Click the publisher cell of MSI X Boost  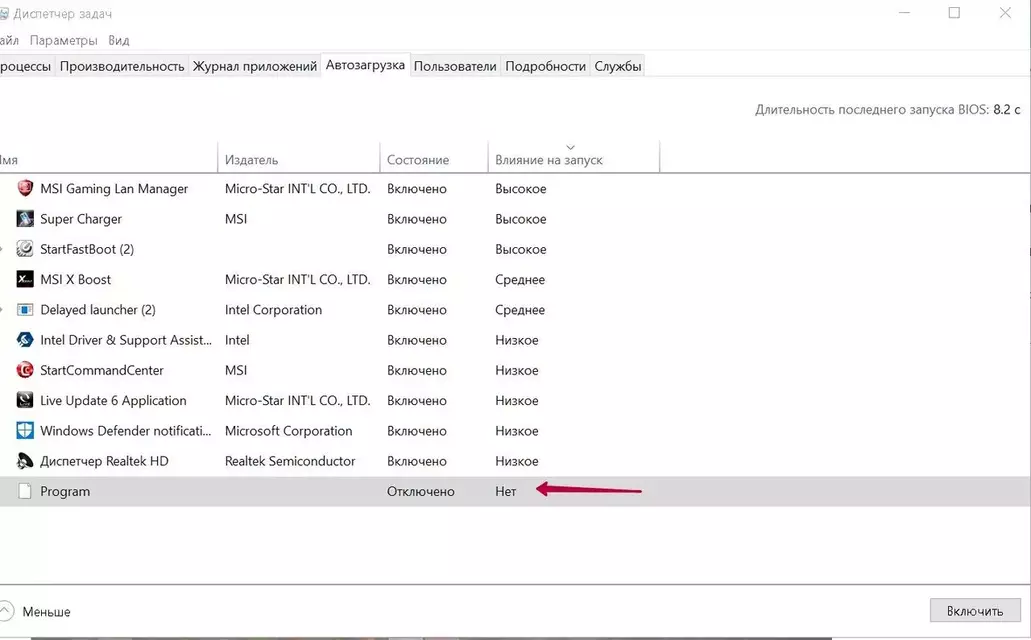[298, 280]
